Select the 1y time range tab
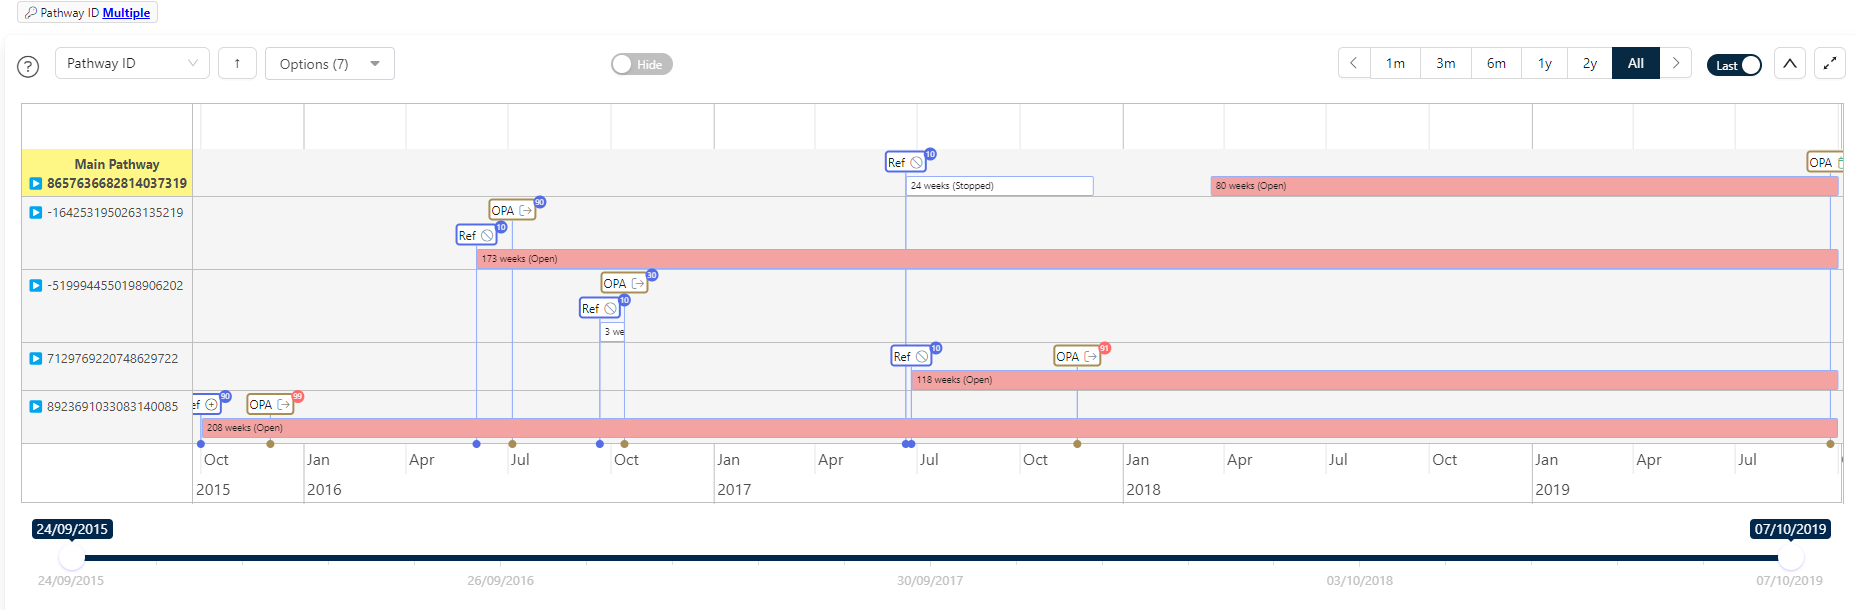 click(x=1545, y=63)
